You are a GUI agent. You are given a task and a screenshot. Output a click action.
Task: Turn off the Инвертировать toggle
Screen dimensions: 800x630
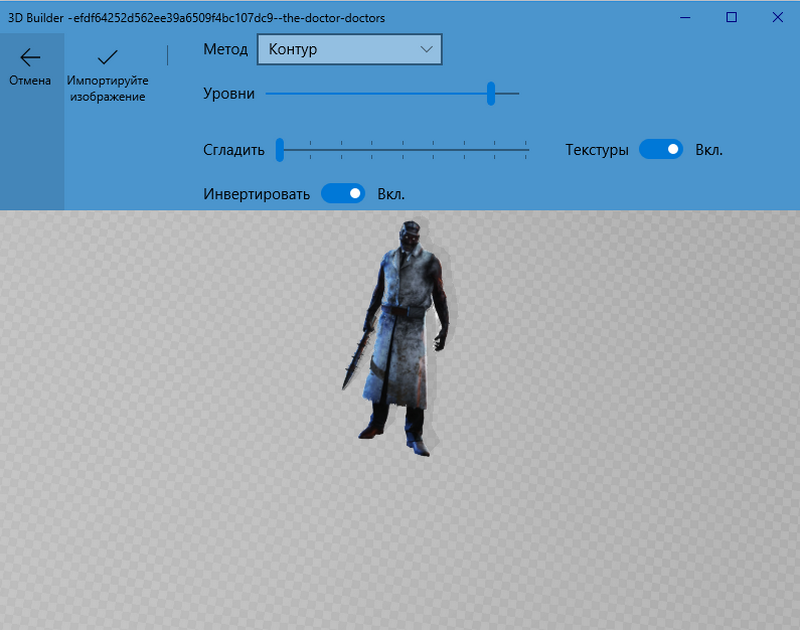(343, 194)
